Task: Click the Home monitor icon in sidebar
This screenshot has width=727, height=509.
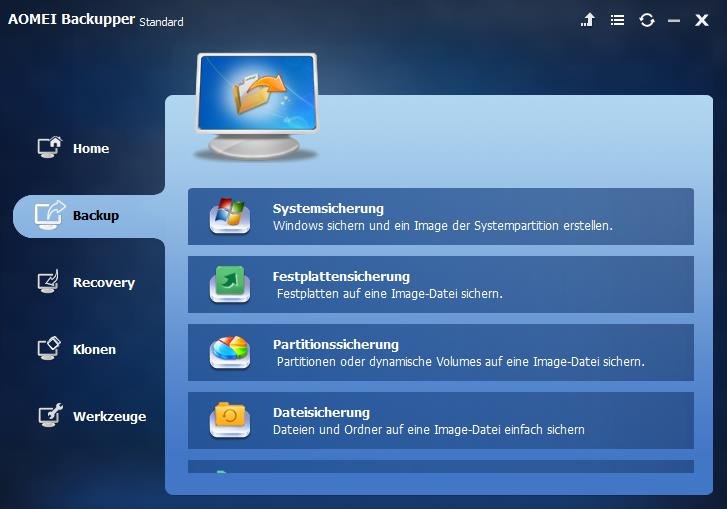Action: pos(50,147)
